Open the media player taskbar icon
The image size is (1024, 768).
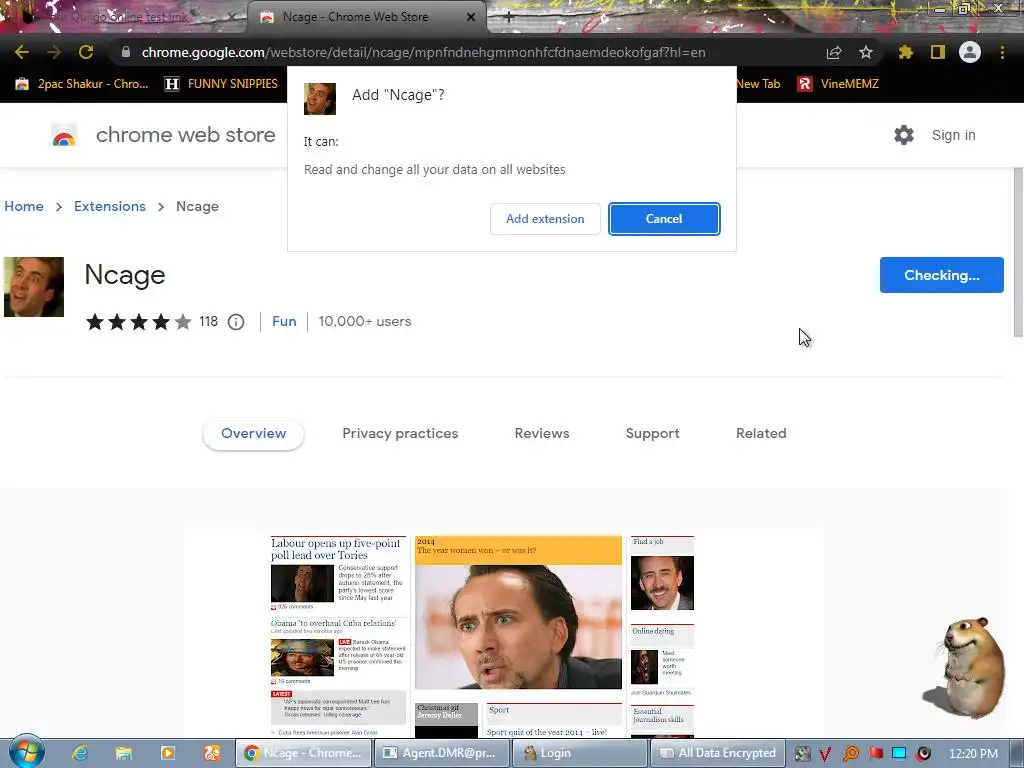tap(168, 753)
